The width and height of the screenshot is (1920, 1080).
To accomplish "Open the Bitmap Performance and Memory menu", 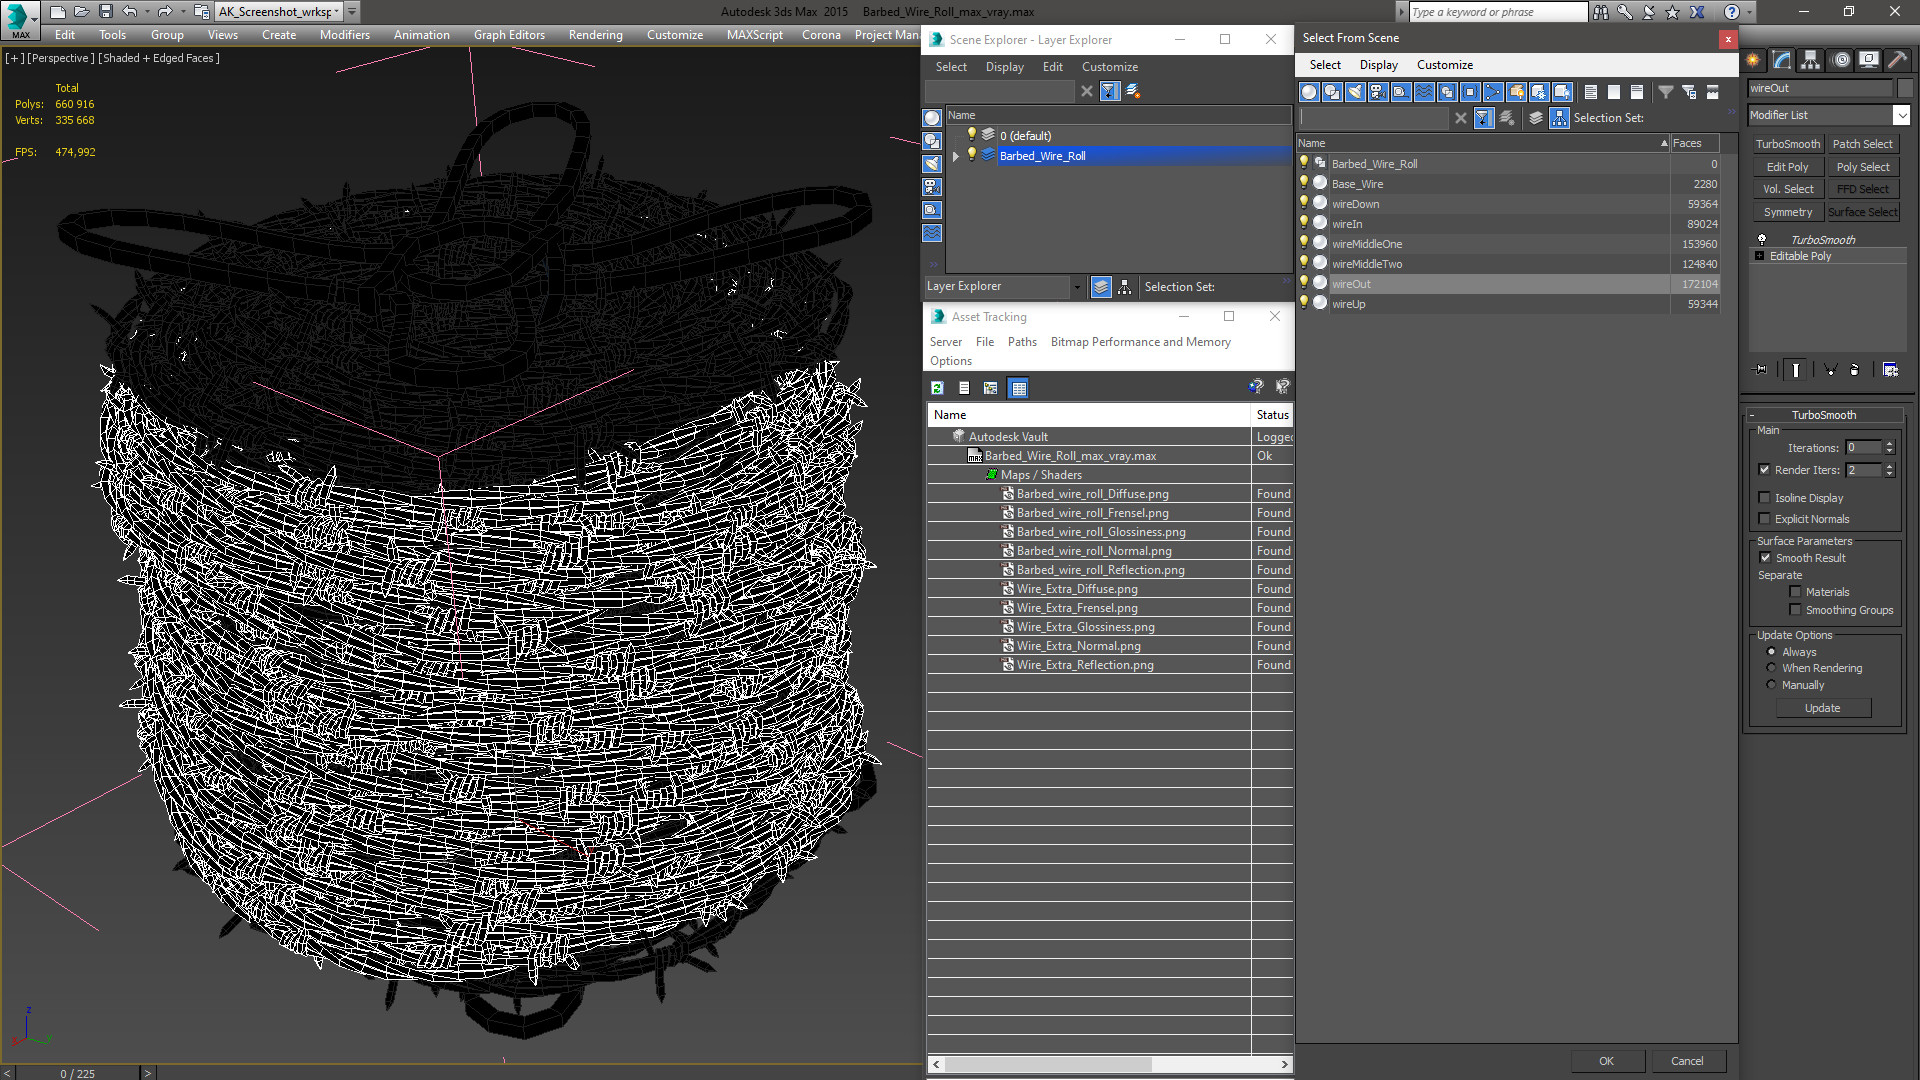I will pyautogui.click(x=1140, y=342).
